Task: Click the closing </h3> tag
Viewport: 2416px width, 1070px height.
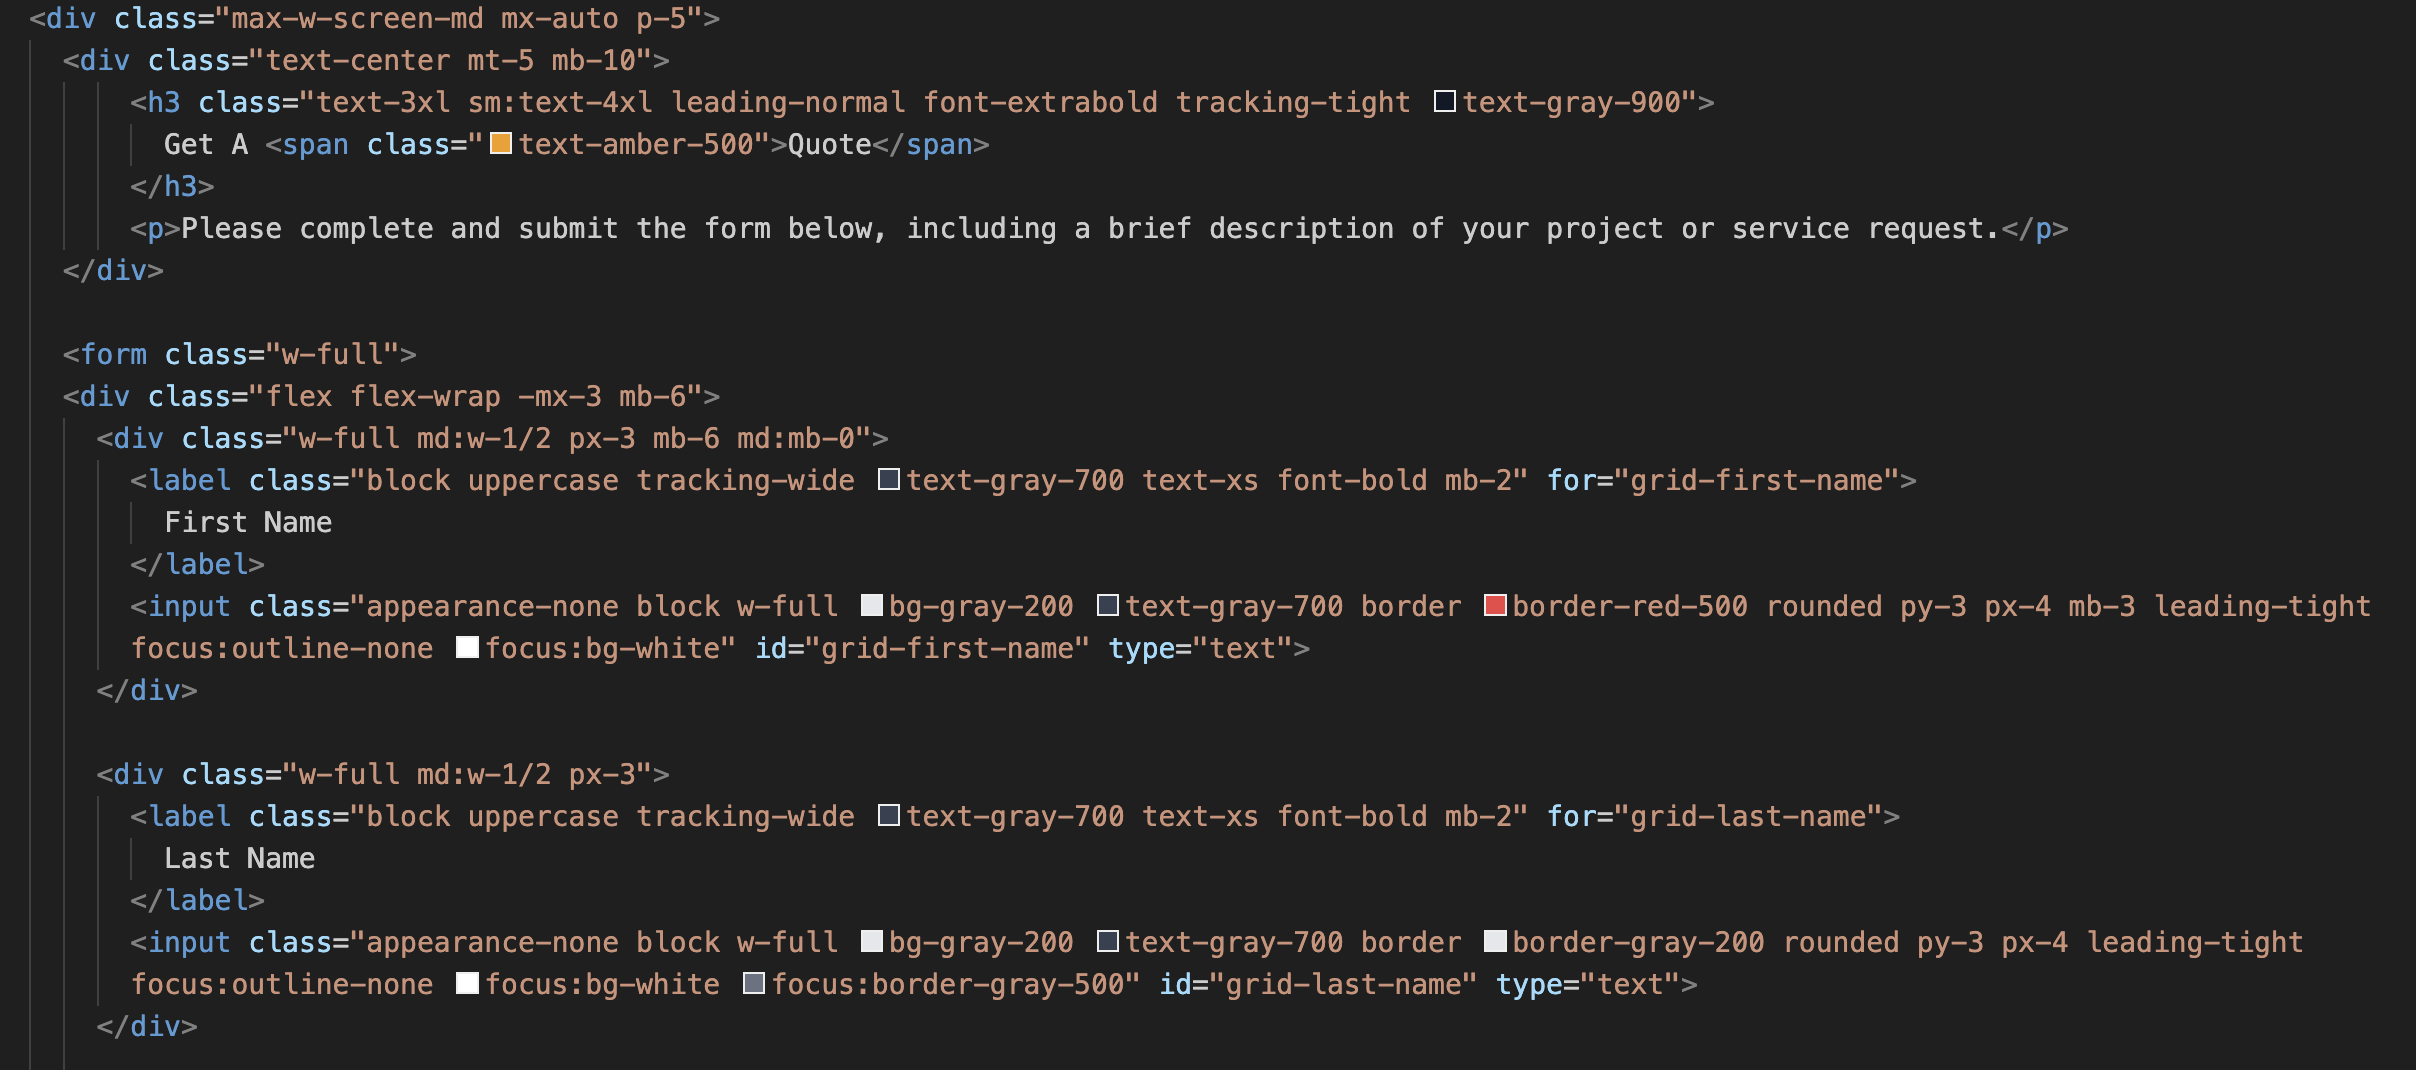Action: pyautogui.click(x=172, y=186)
